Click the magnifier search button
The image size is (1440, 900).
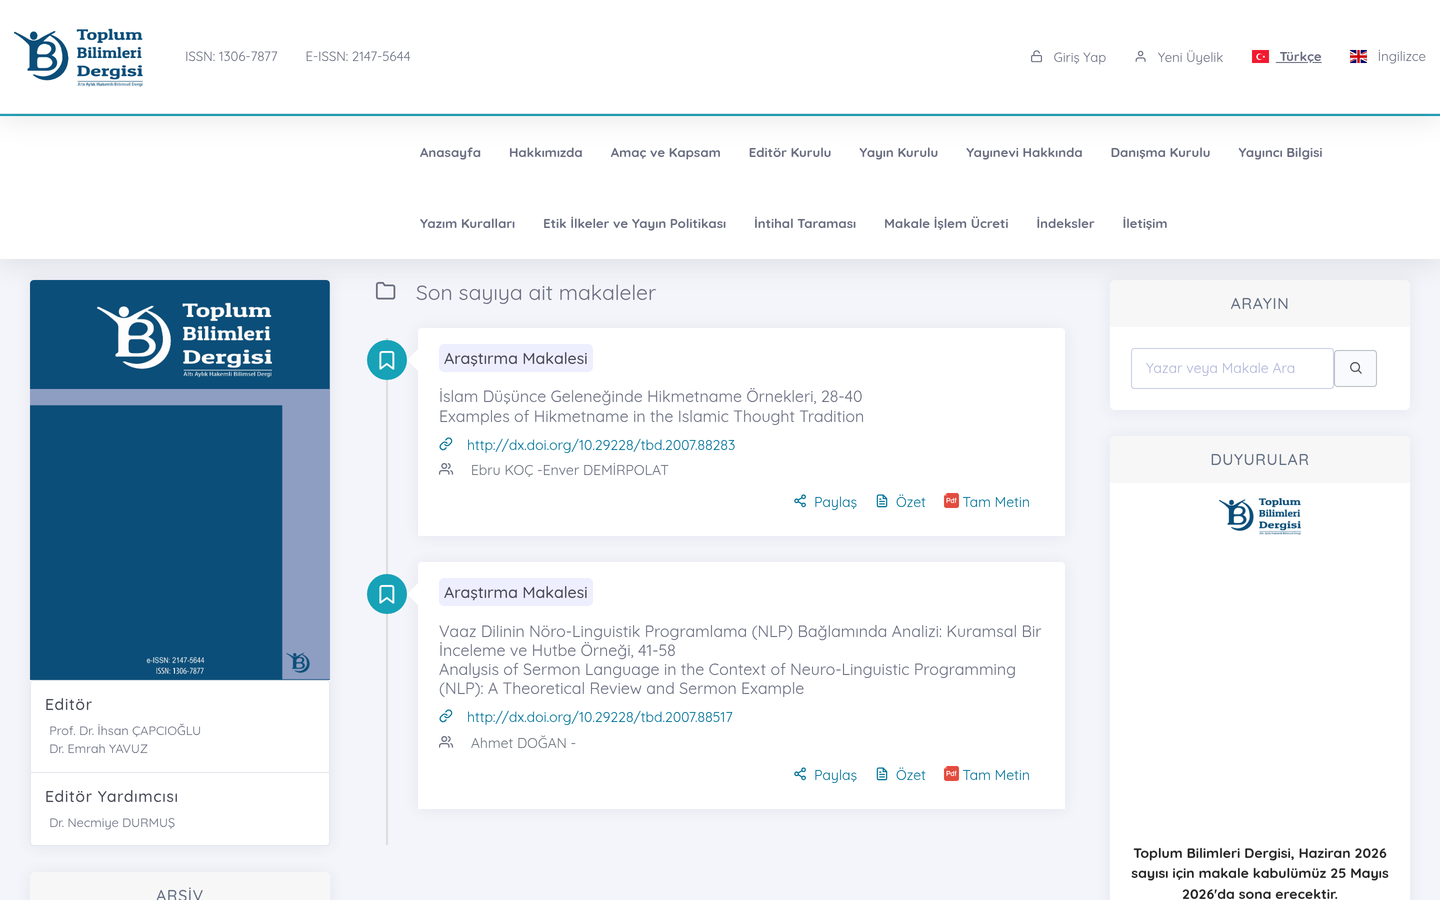[1356, 368]
